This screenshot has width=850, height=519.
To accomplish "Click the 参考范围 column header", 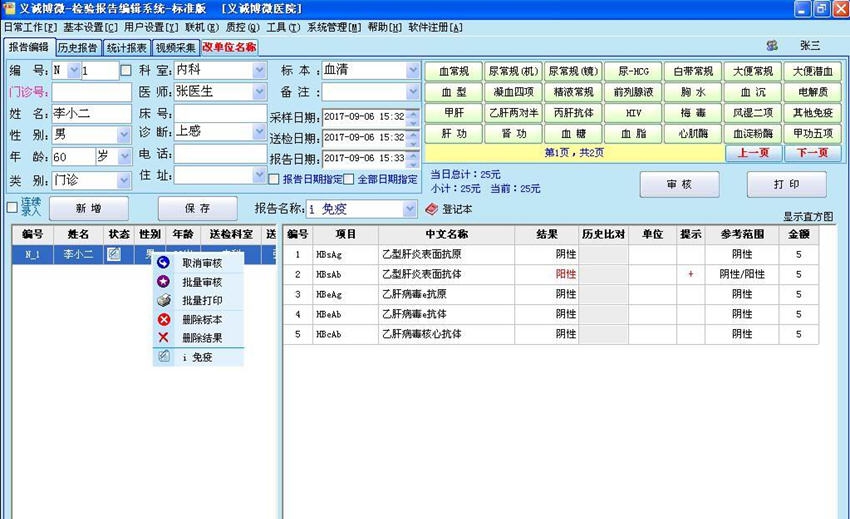I will pyautogui.click(x=742, y=234).
